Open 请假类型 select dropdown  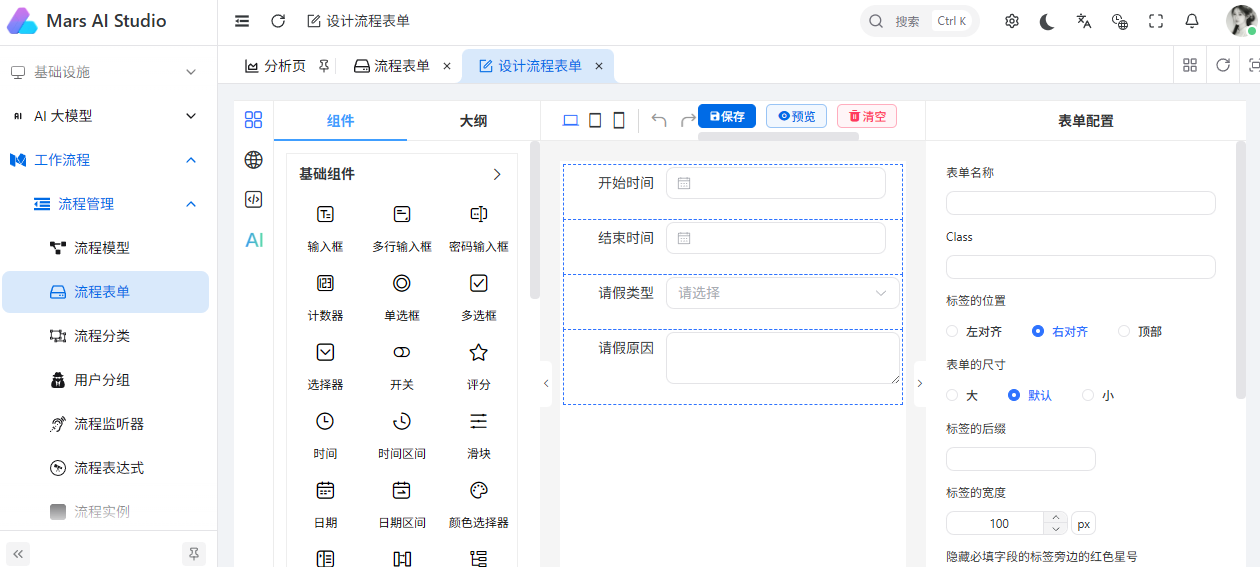tap(783, 293)
